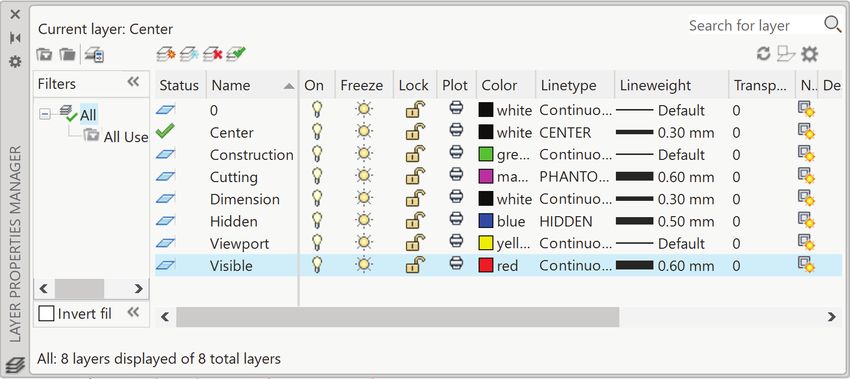This screenshot has width=850, height=379.
Task: Click the New Property Filter icon
Action: (44, 54)
